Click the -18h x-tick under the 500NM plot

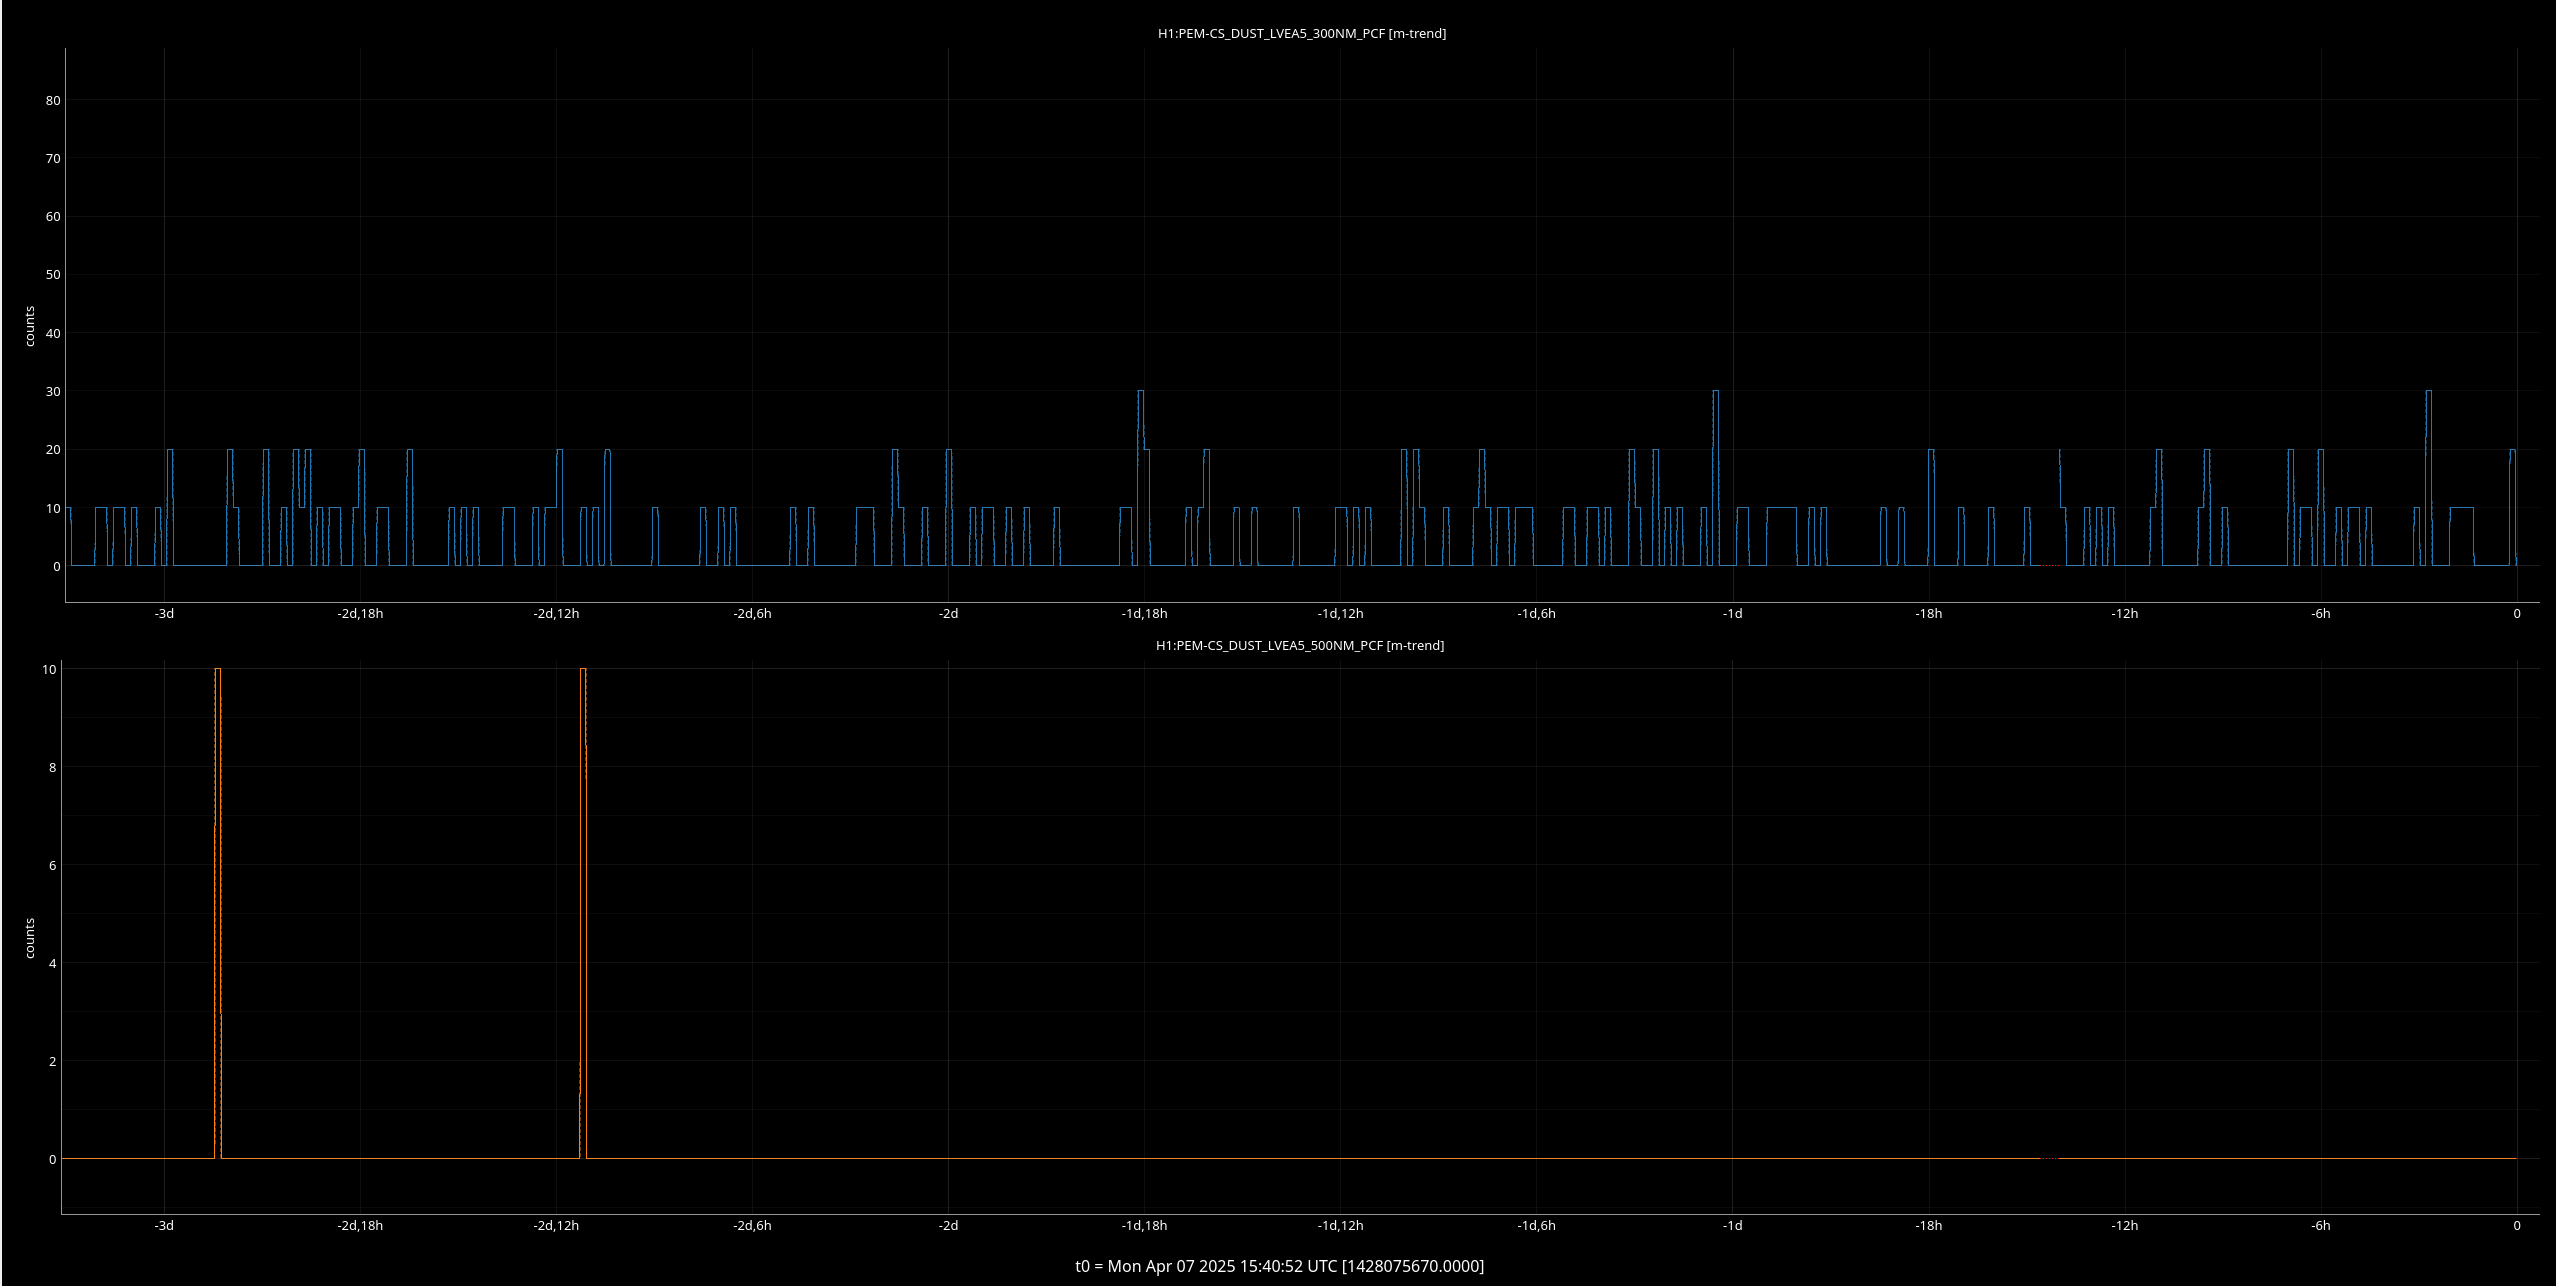(1928, 1225)
